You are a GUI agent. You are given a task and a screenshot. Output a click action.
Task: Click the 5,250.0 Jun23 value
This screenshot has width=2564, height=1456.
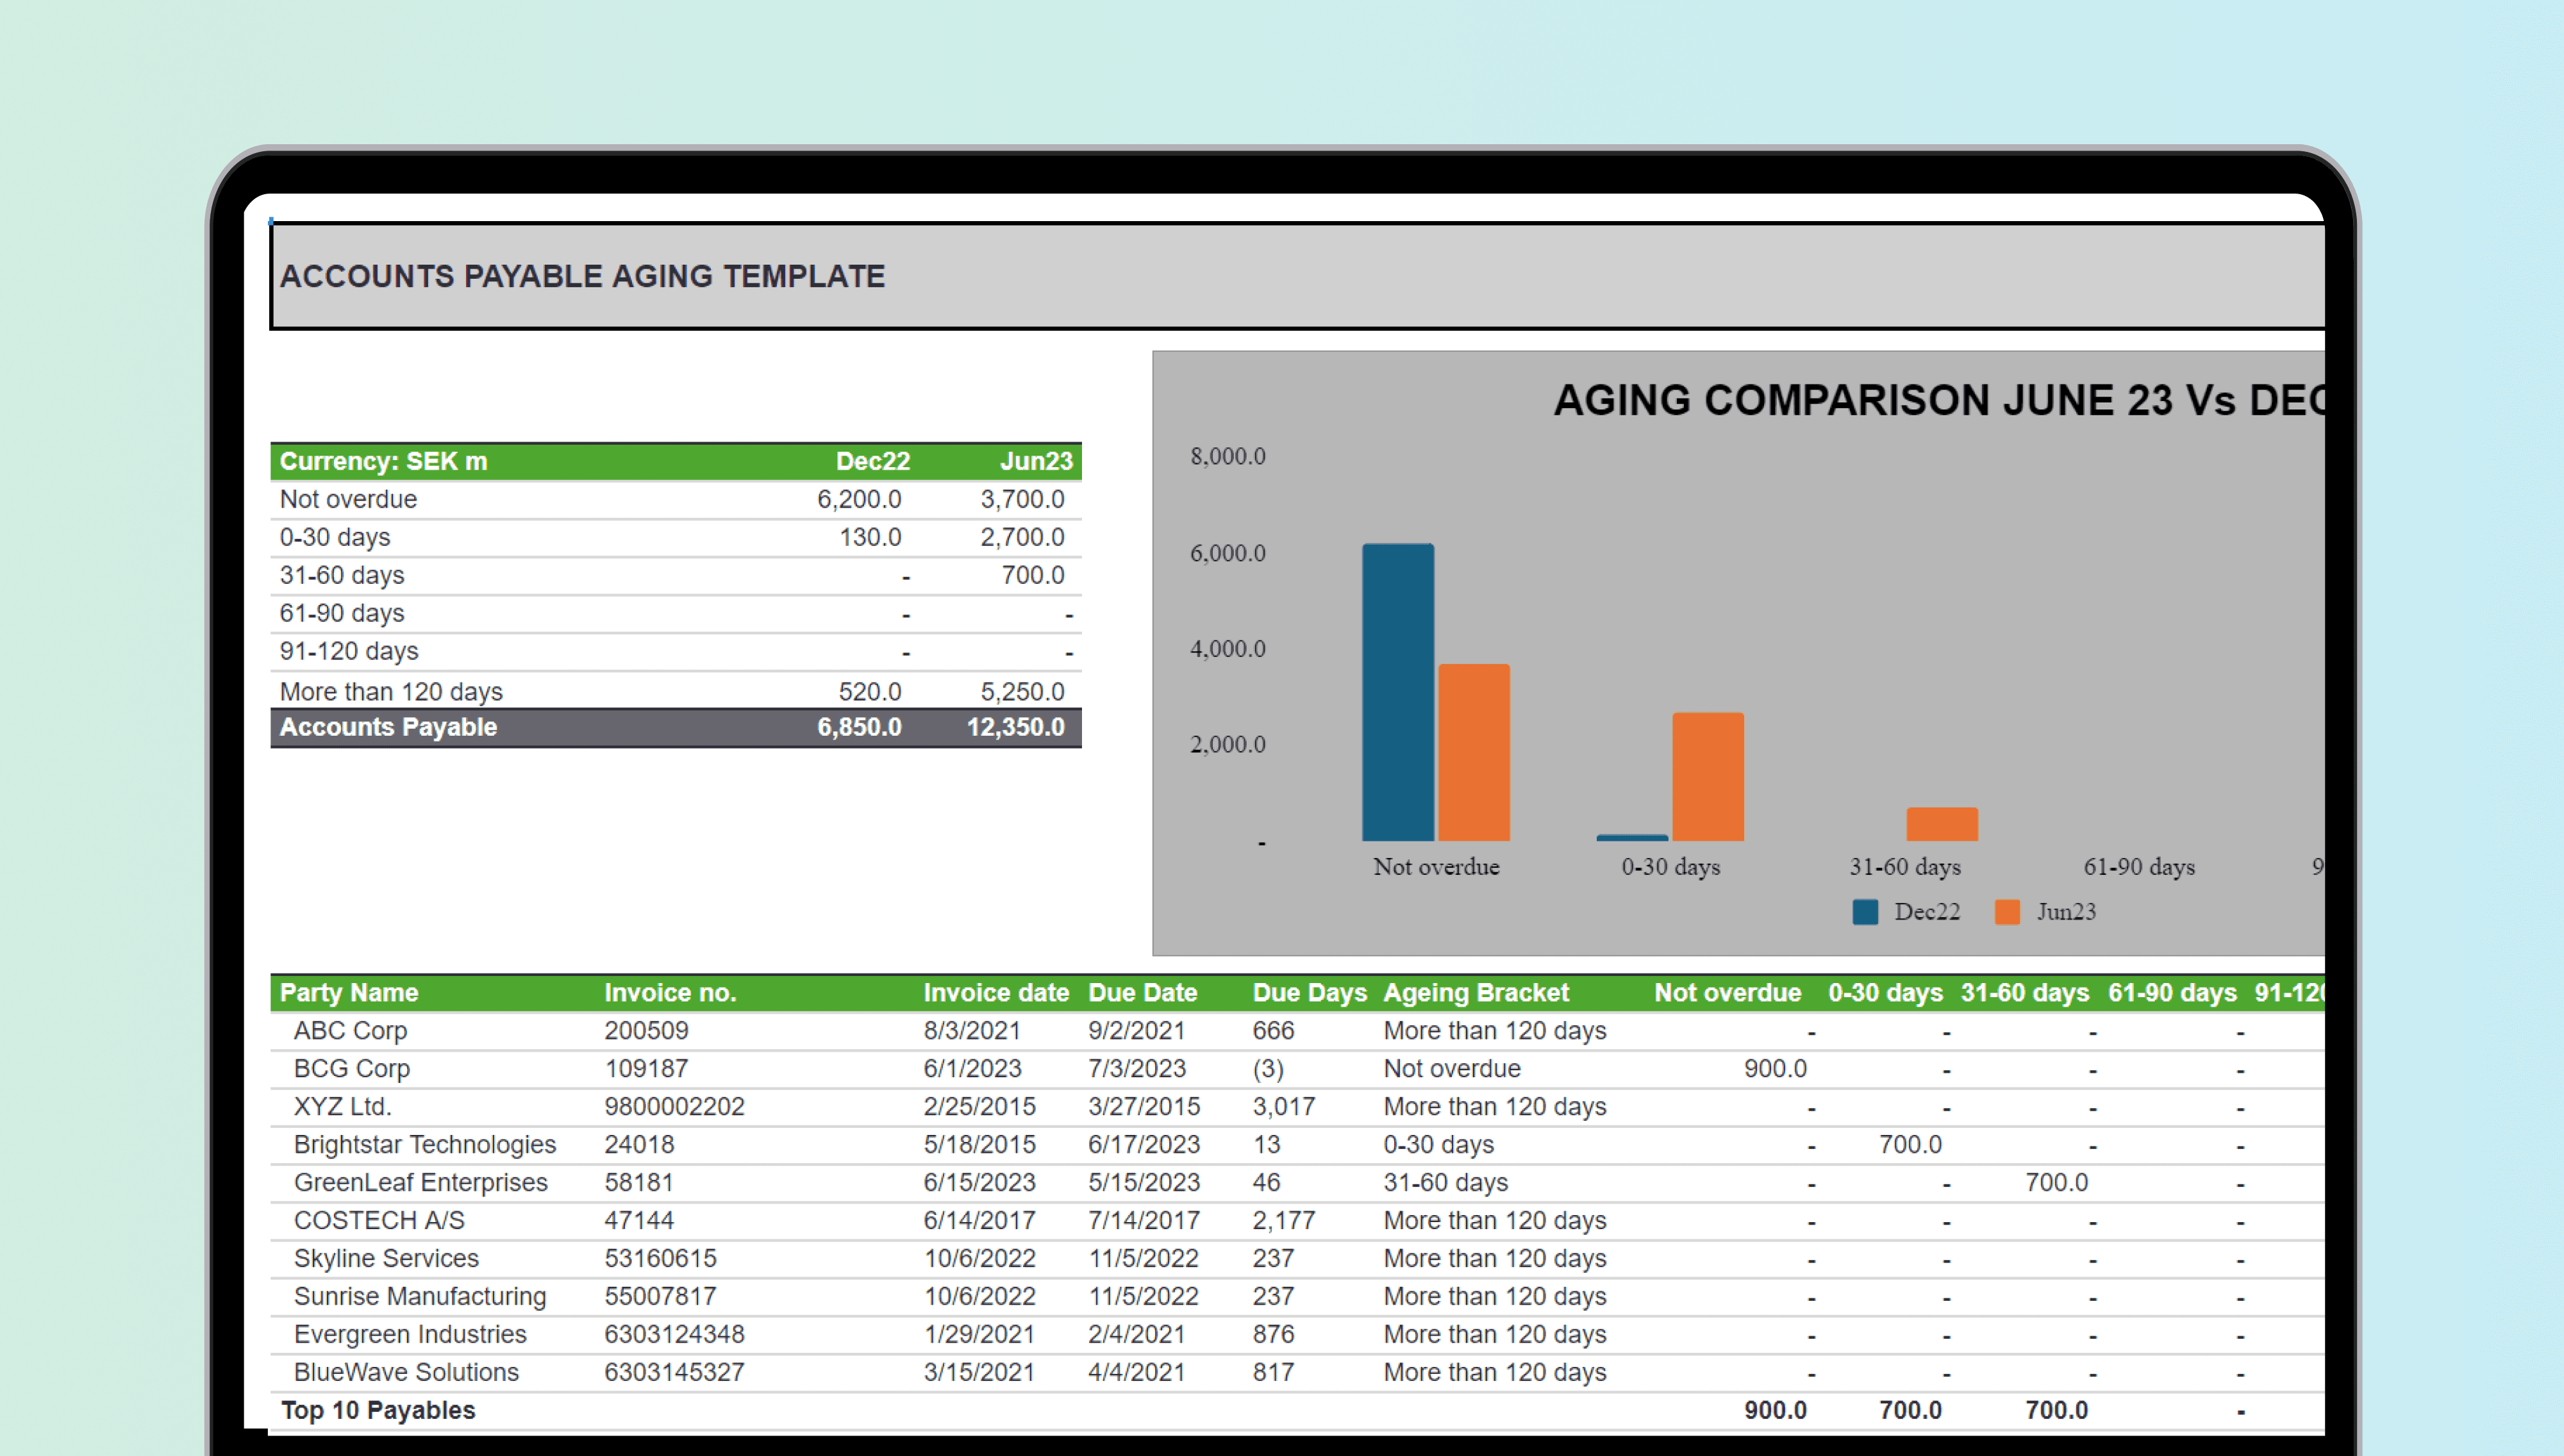(x=1022, y=691)
